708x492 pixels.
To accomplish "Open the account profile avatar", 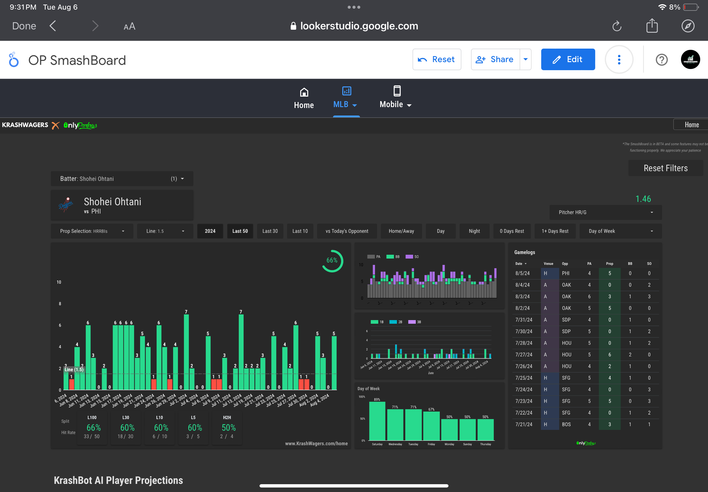I will pos(690,60).
